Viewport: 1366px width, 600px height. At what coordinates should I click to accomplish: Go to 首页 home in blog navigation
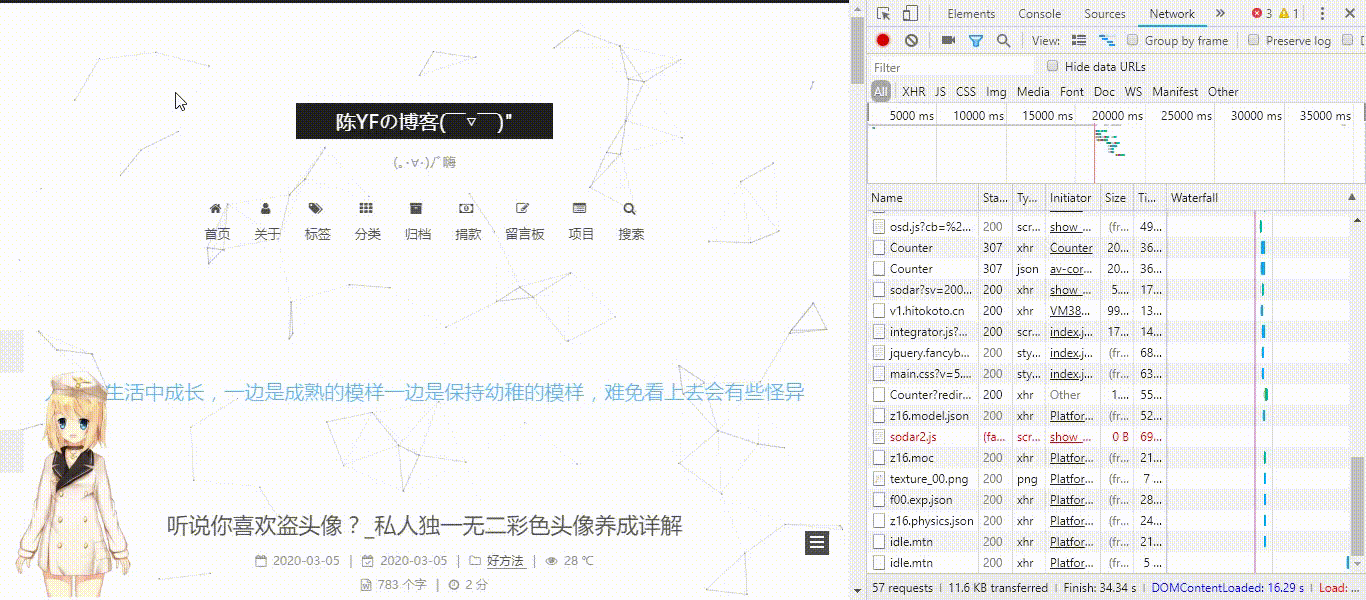(217, 221)
